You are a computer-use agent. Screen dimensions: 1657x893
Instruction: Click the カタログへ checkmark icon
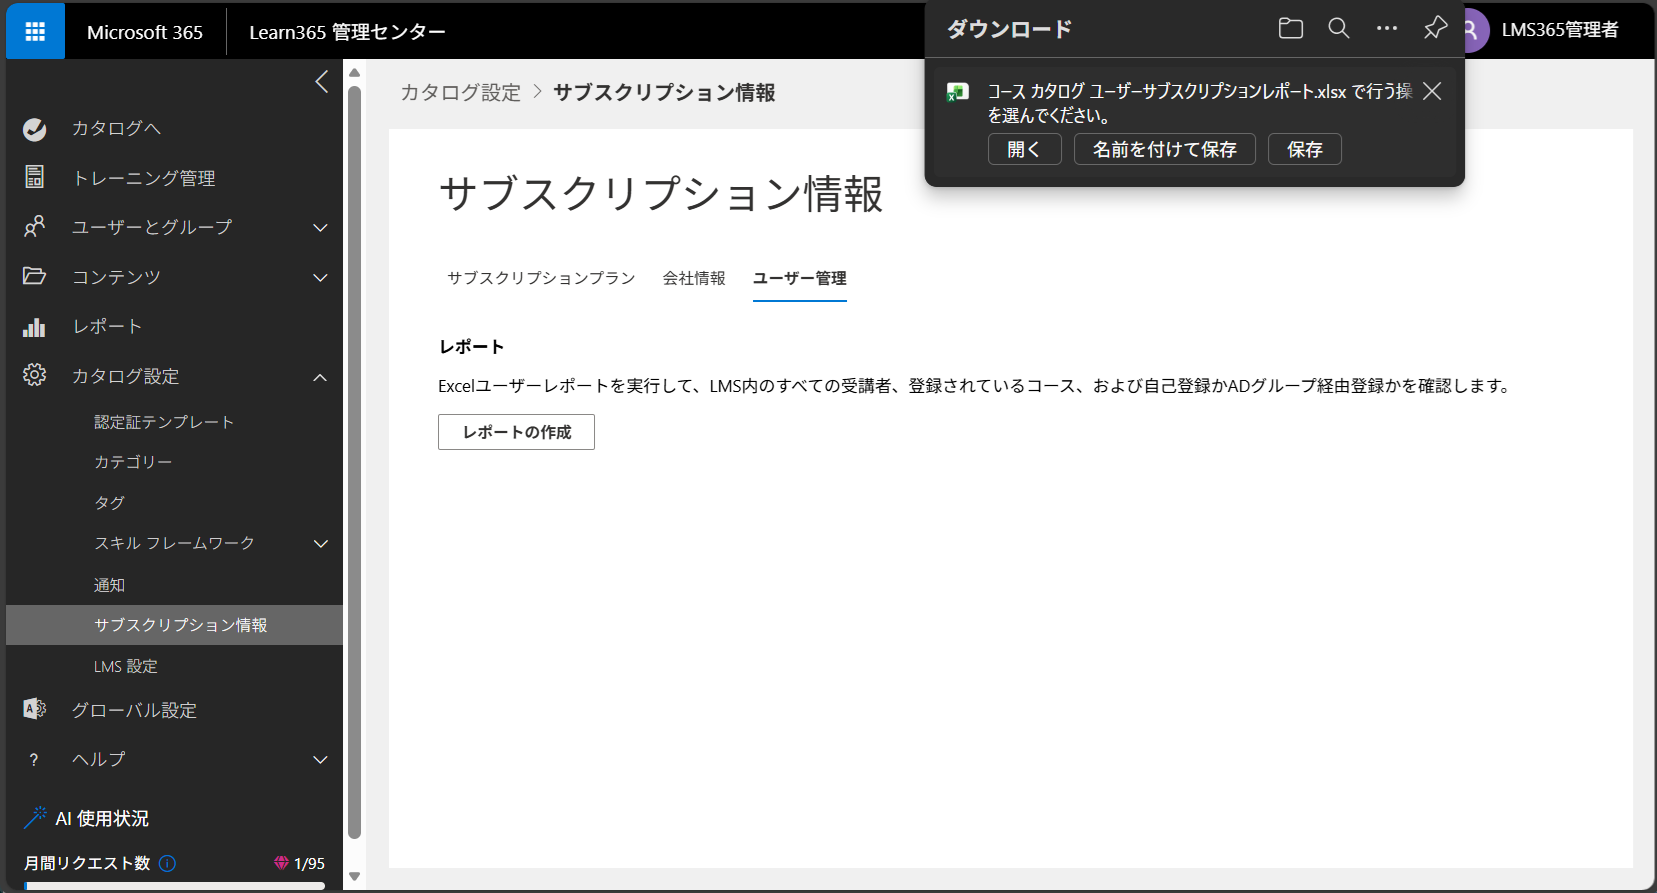(35, 129)
